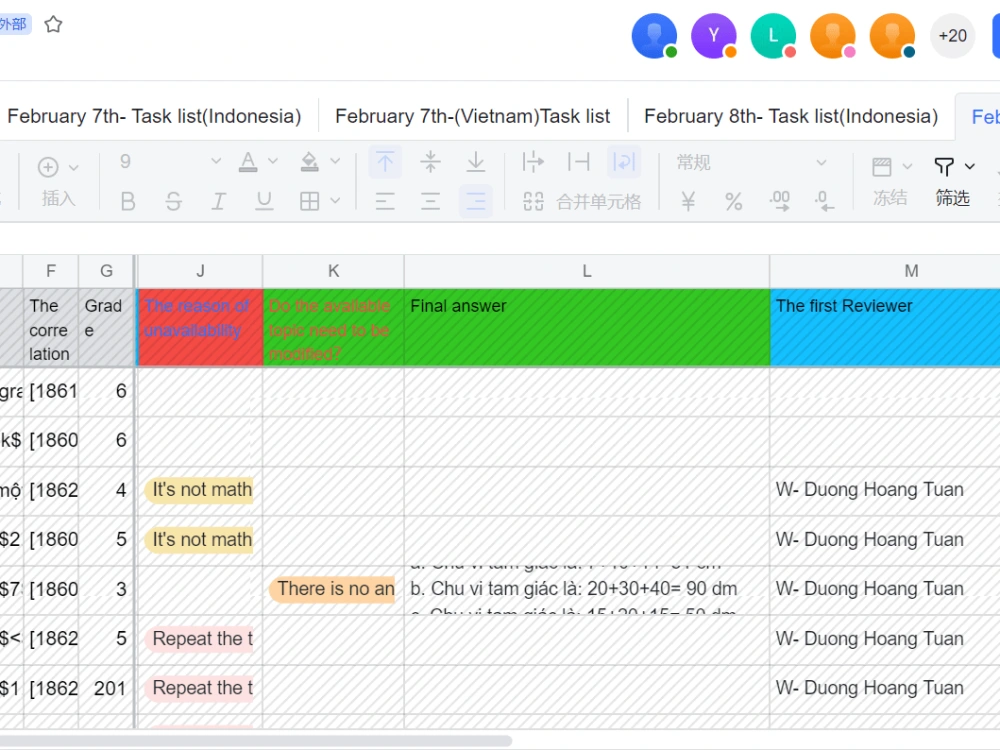The height and width of the screenshot is (750, 1000).
Task: Set text clip mode
Action: (x=578, y=162)
